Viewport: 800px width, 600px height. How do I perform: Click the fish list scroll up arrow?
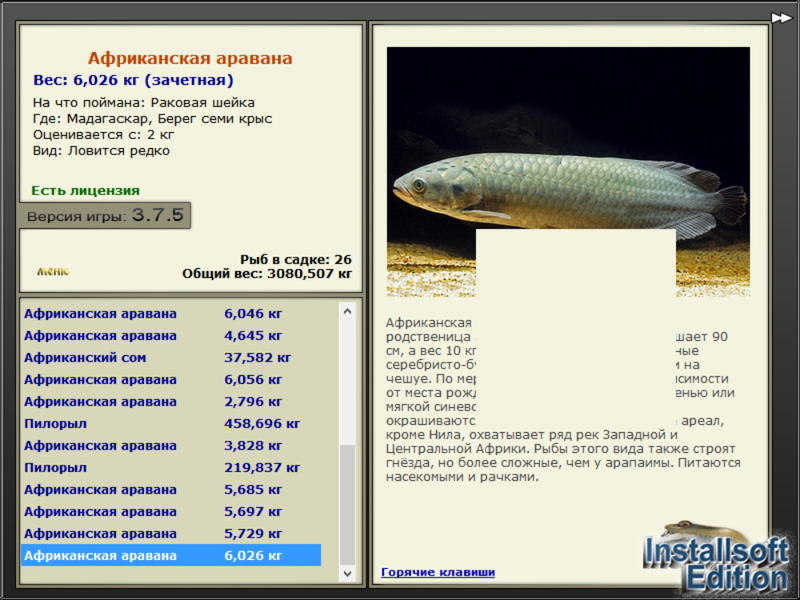[x=347, y=311]
